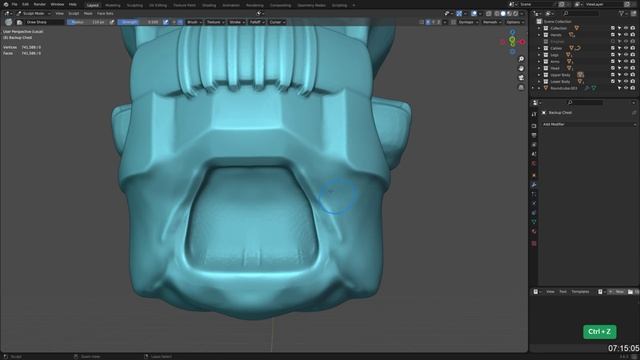
Task: Open the Tool properties tab icon
Action: tap(534, 114)
